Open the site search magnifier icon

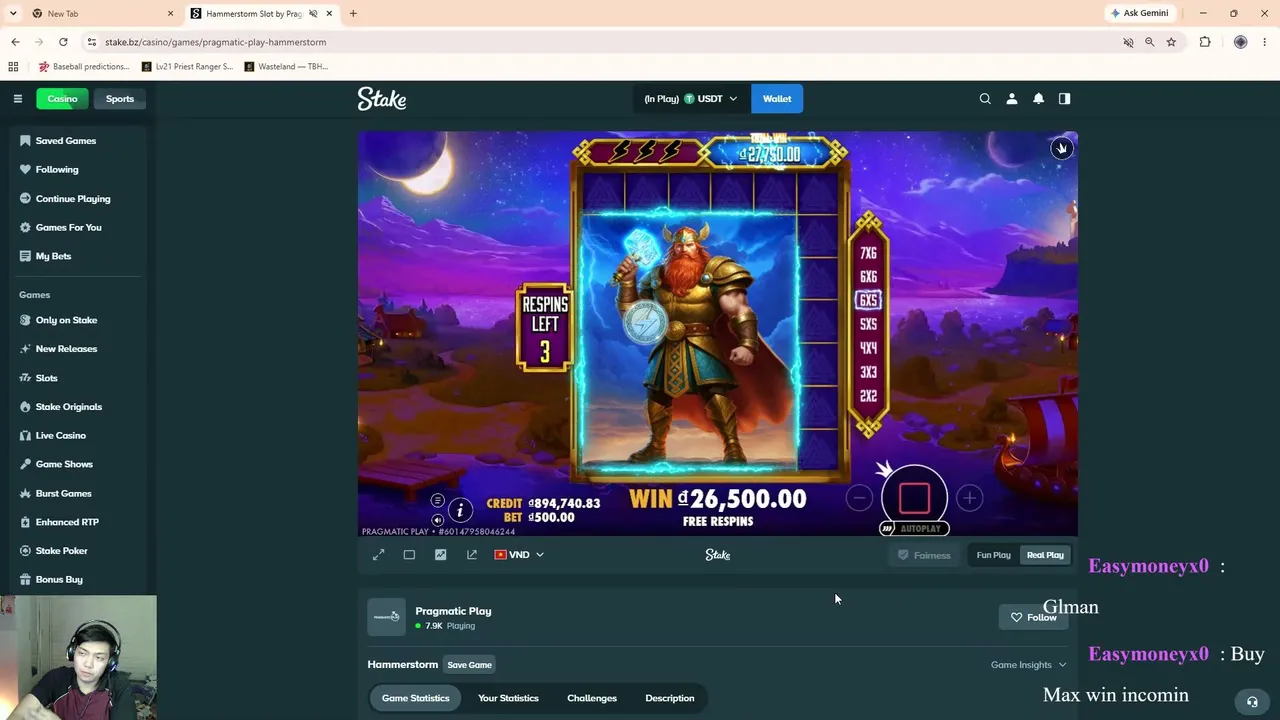985,99
